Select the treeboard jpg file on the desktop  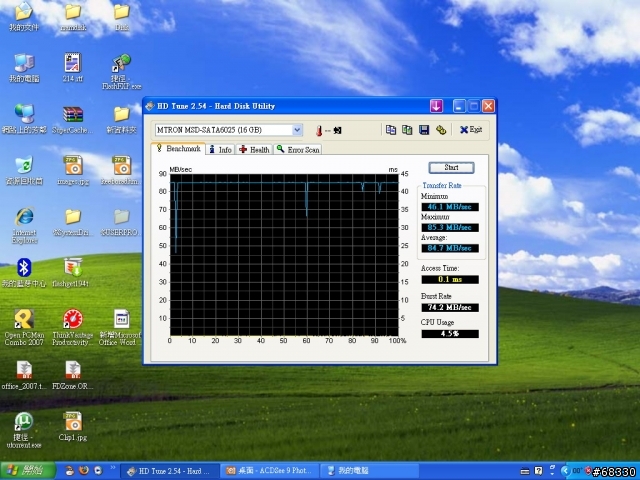(122, 171)
